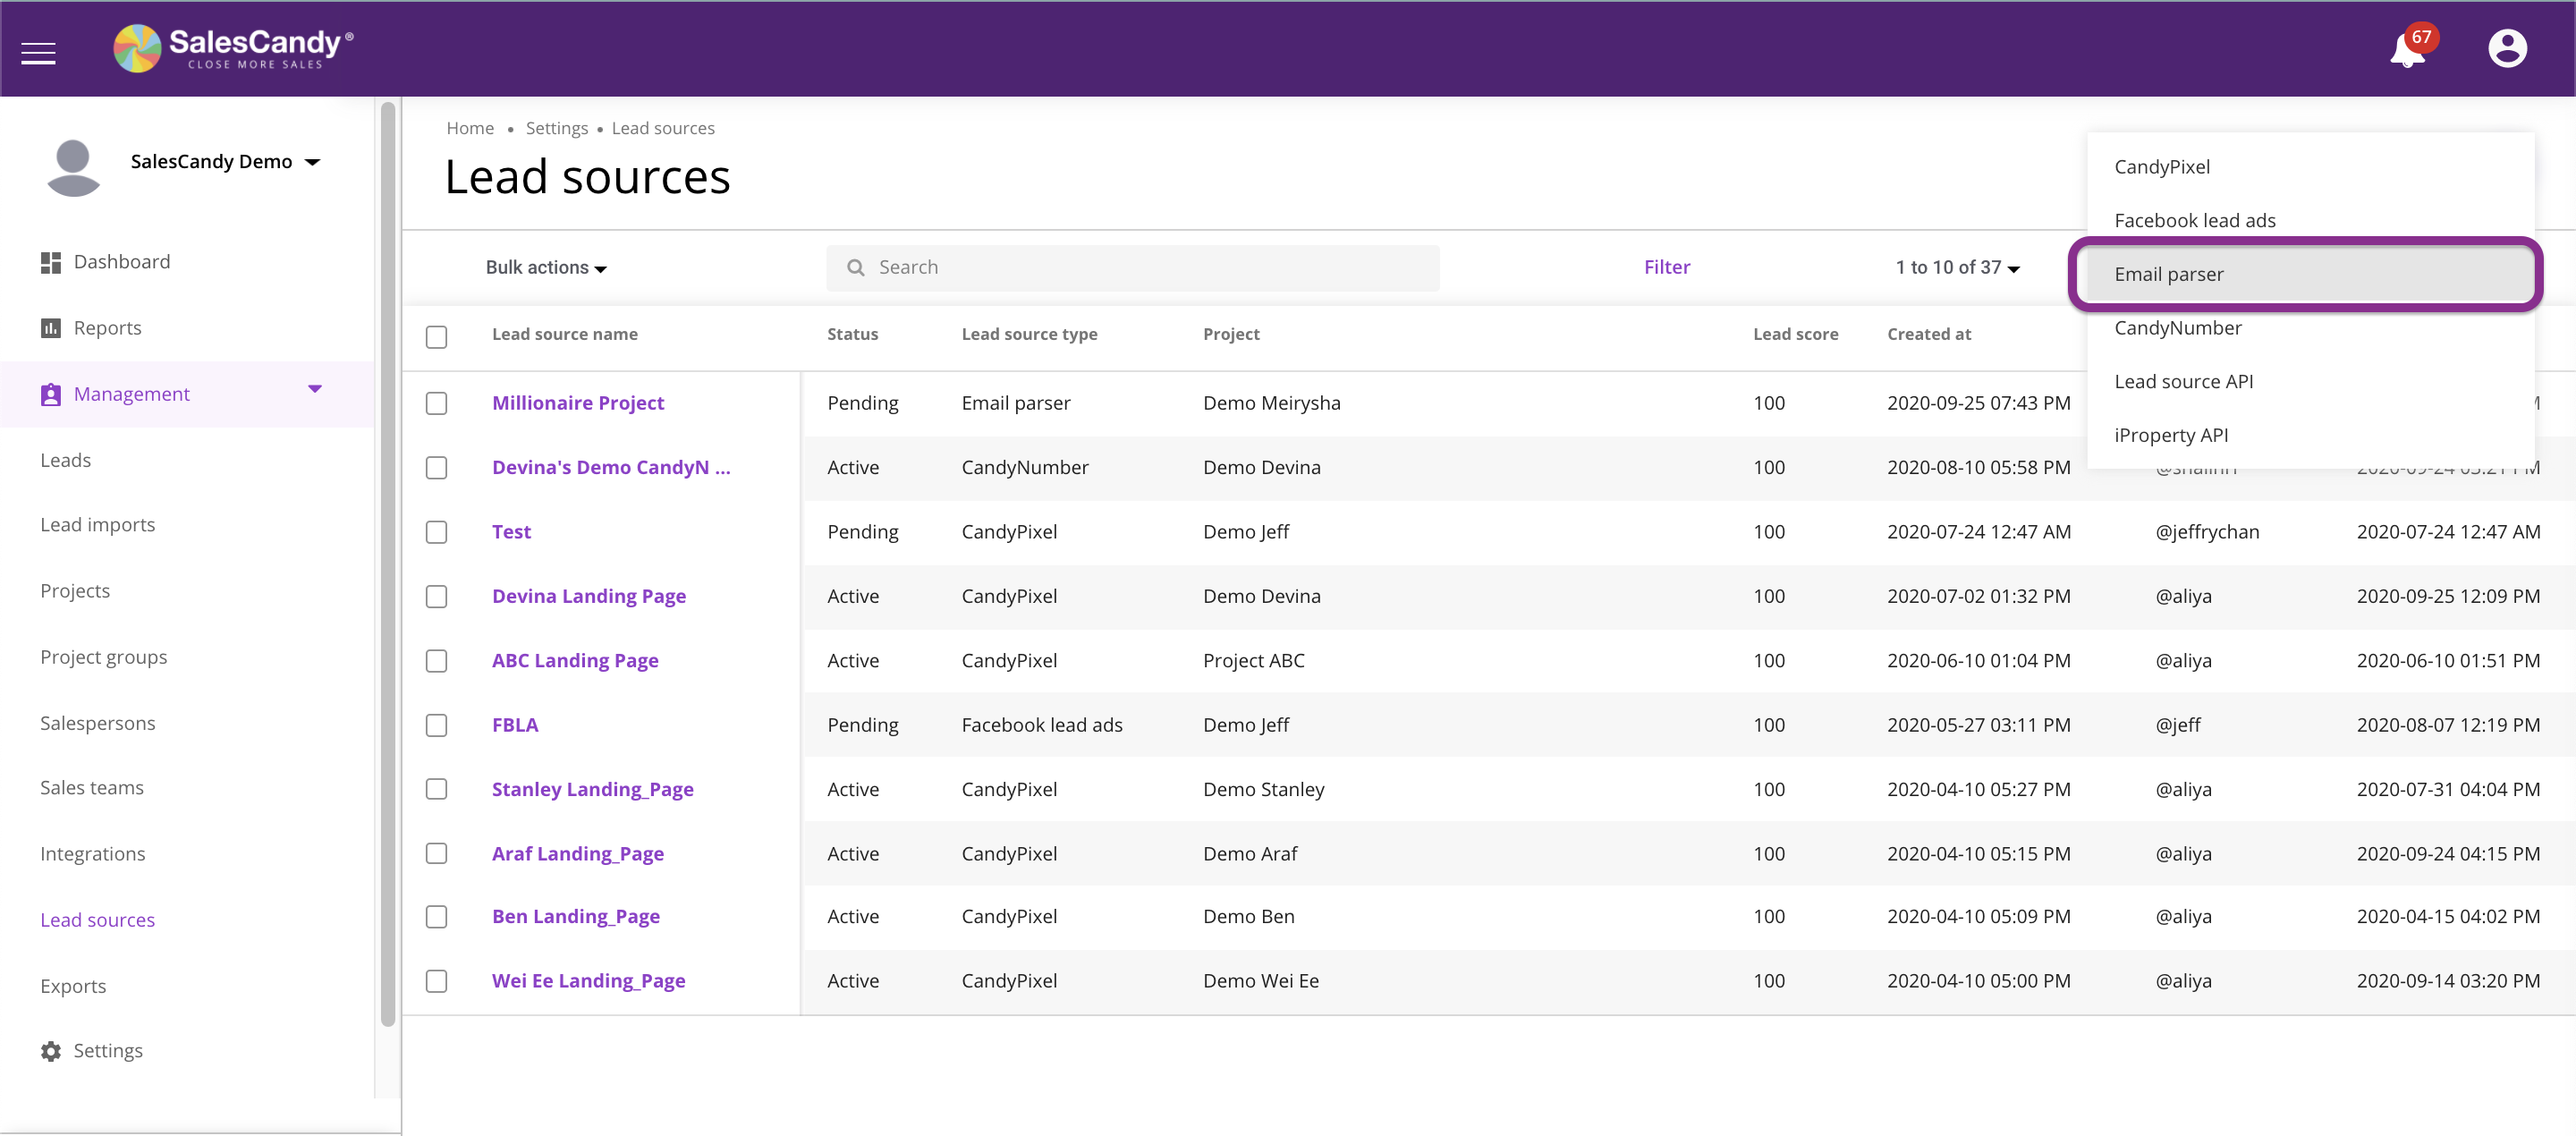This screenshot has width=2576, height=1136.
Task: Check the FBLA row checkbox
Action: (x=436, y=725)
